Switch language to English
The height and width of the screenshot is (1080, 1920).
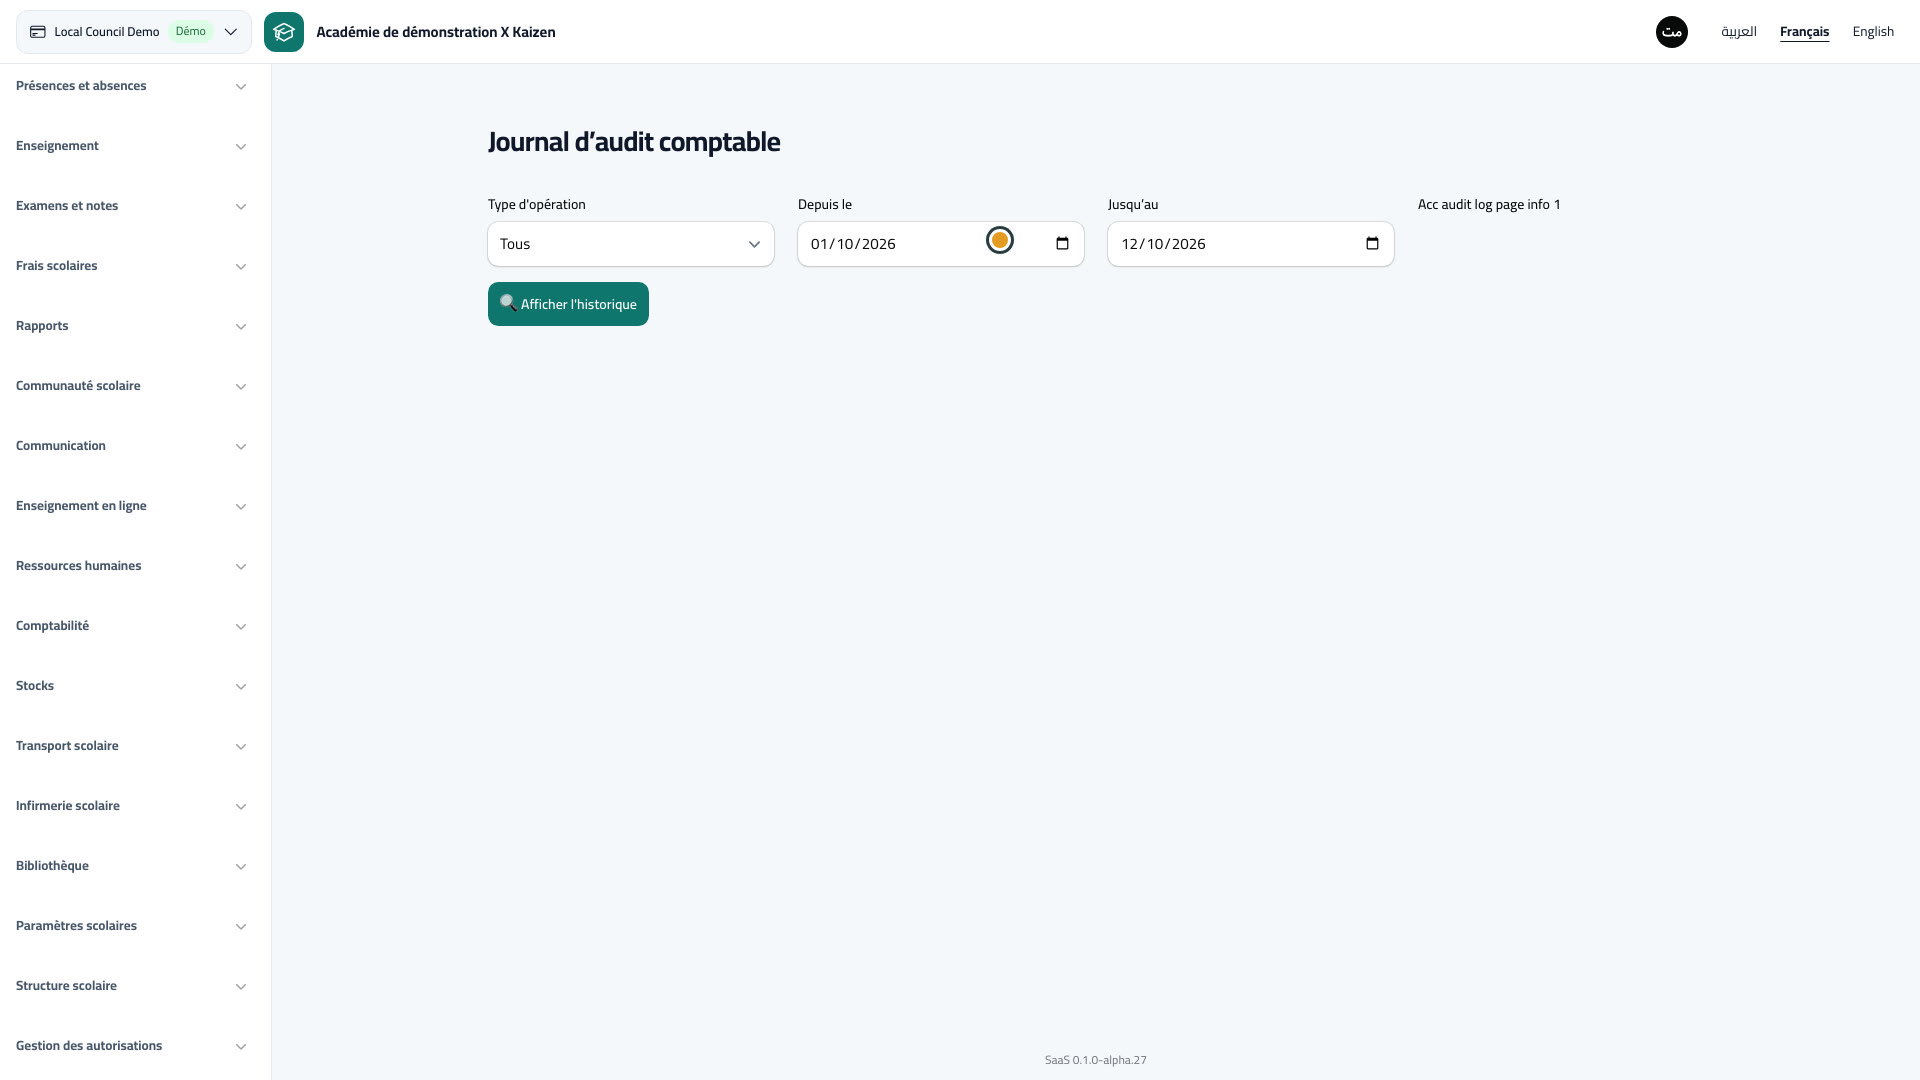1873,32
